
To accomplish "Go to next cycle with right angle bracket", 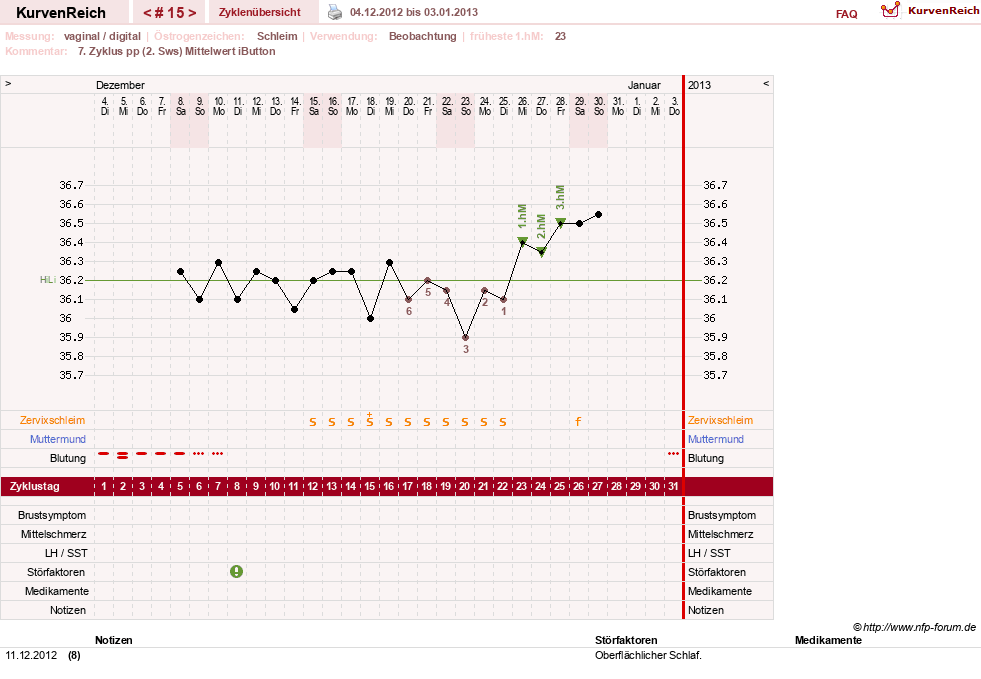I will pos(192,13).
